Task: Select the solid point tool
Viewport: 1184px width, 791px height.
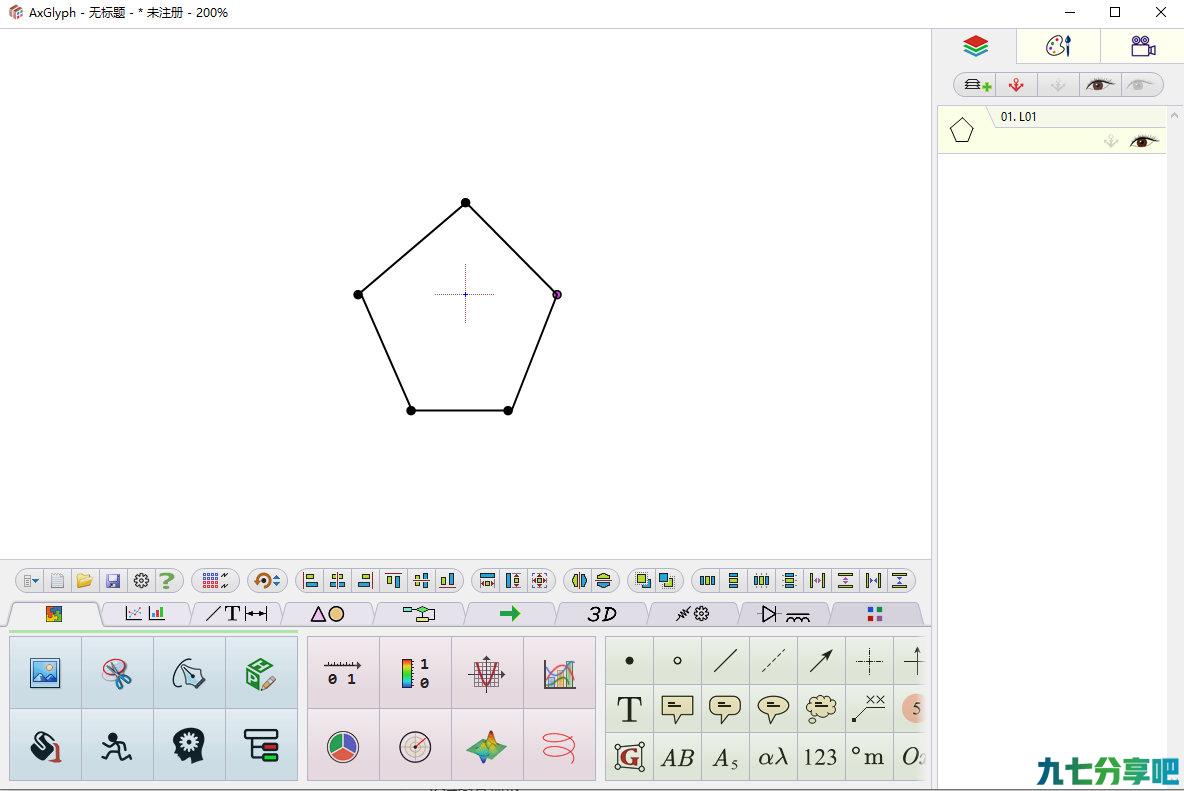Action: click(x=629, y=660)
